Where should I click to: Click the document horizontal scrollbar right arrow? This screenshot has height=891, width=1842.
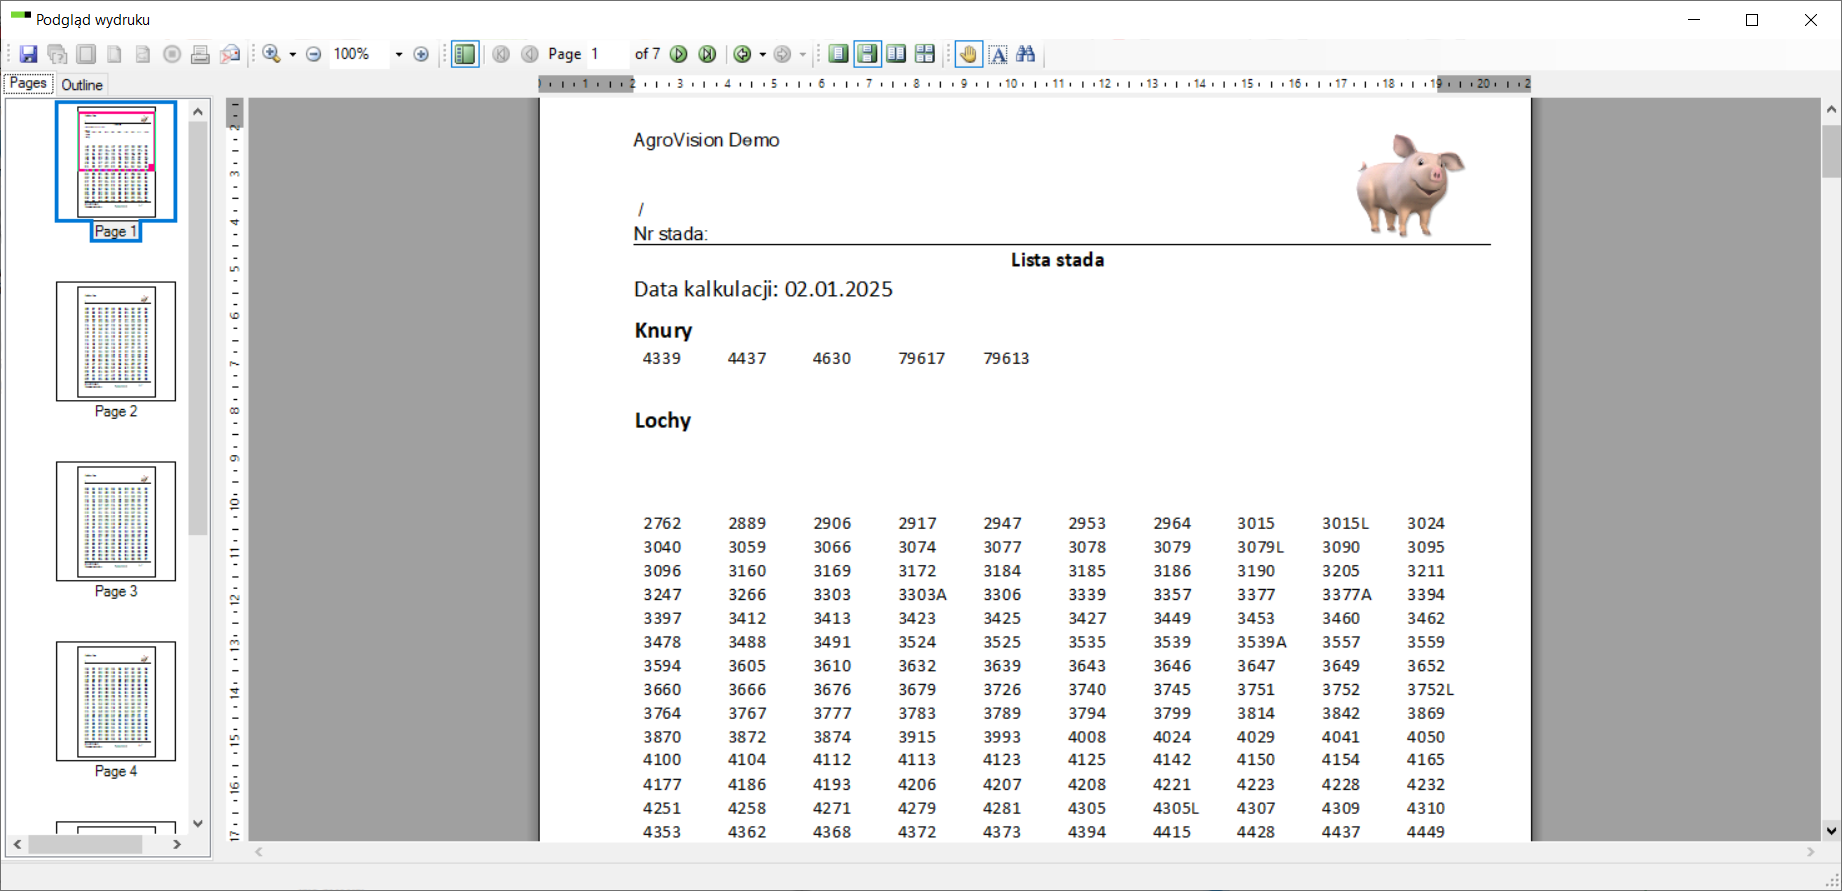point(1811,852)
